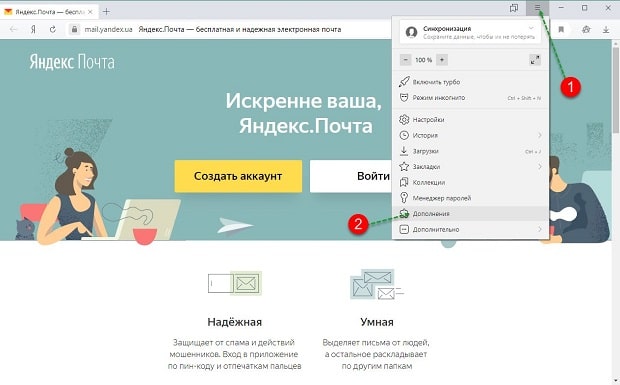620x385 pixels.
Task: Select Включить турбо menu item
Action: tap(470, 82)
